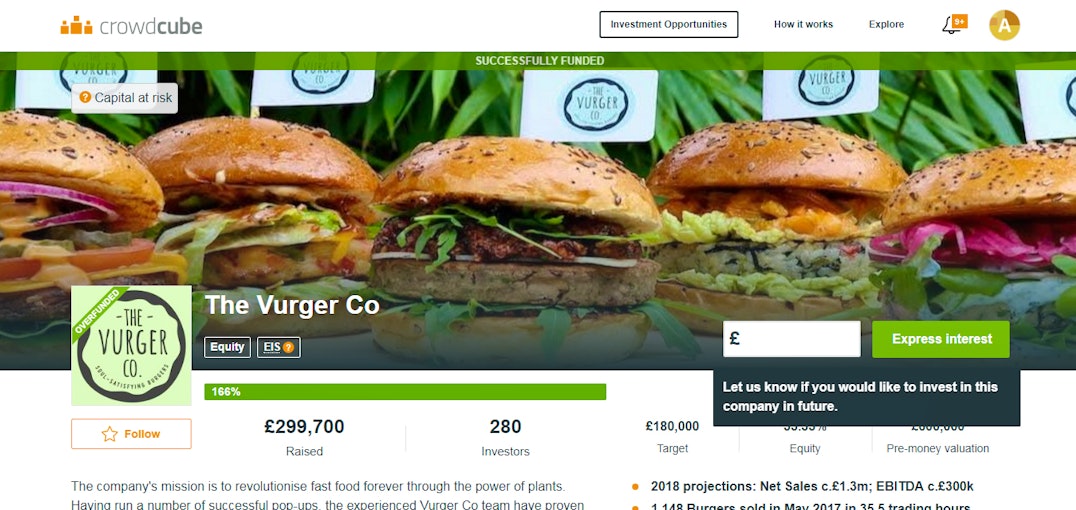The height and width of the screenshot is (510, 1076).
Task: Click the Express interest button
Action: click(941, 339)
